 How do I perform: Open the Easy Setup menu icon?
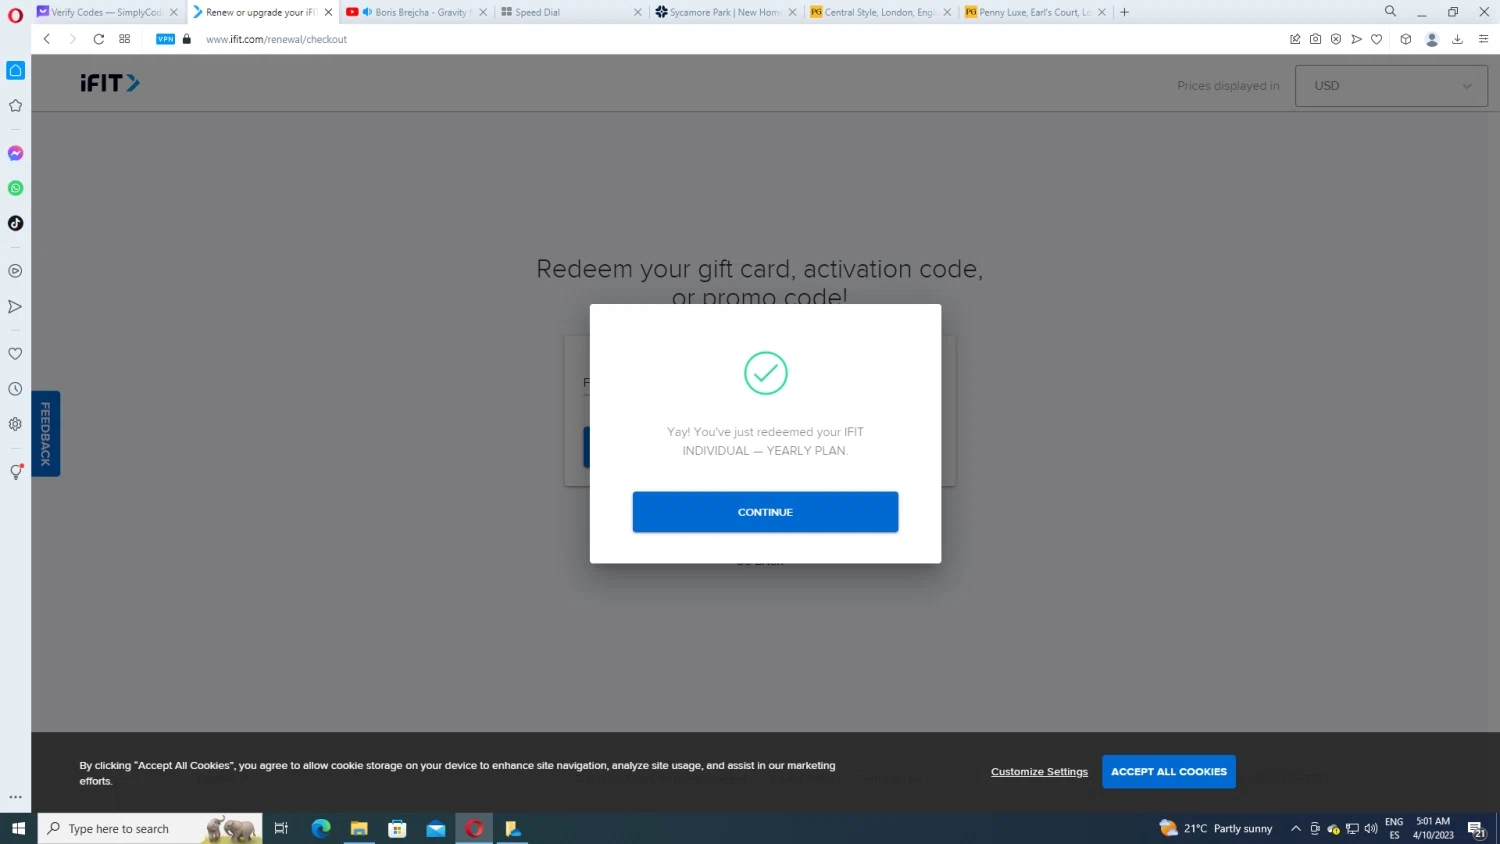click(1484, 39)
